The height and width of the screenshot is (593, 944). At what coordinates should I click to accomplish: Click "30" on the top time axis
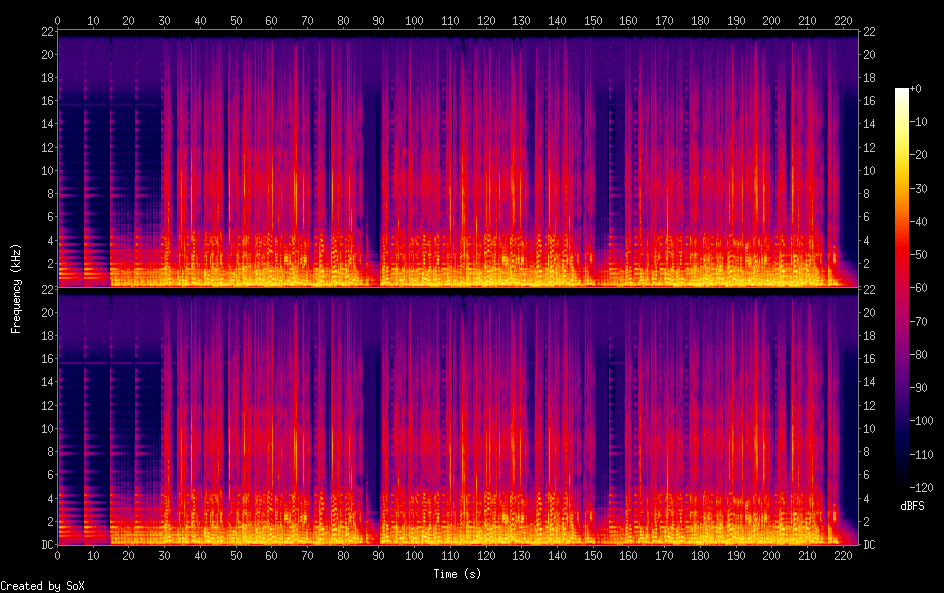pyautogui.click(x=164, y=20)
